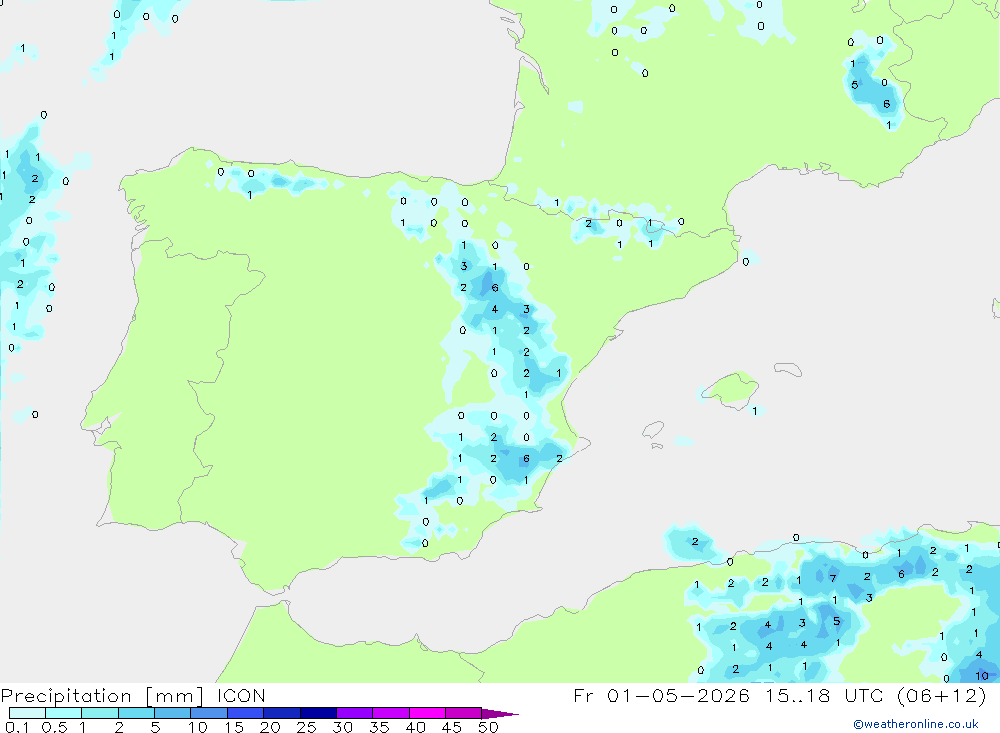Screen dimensions: 1000x733
Task: Click the '(06+12)' forecast run text
Action: click(x=941, y=695)
